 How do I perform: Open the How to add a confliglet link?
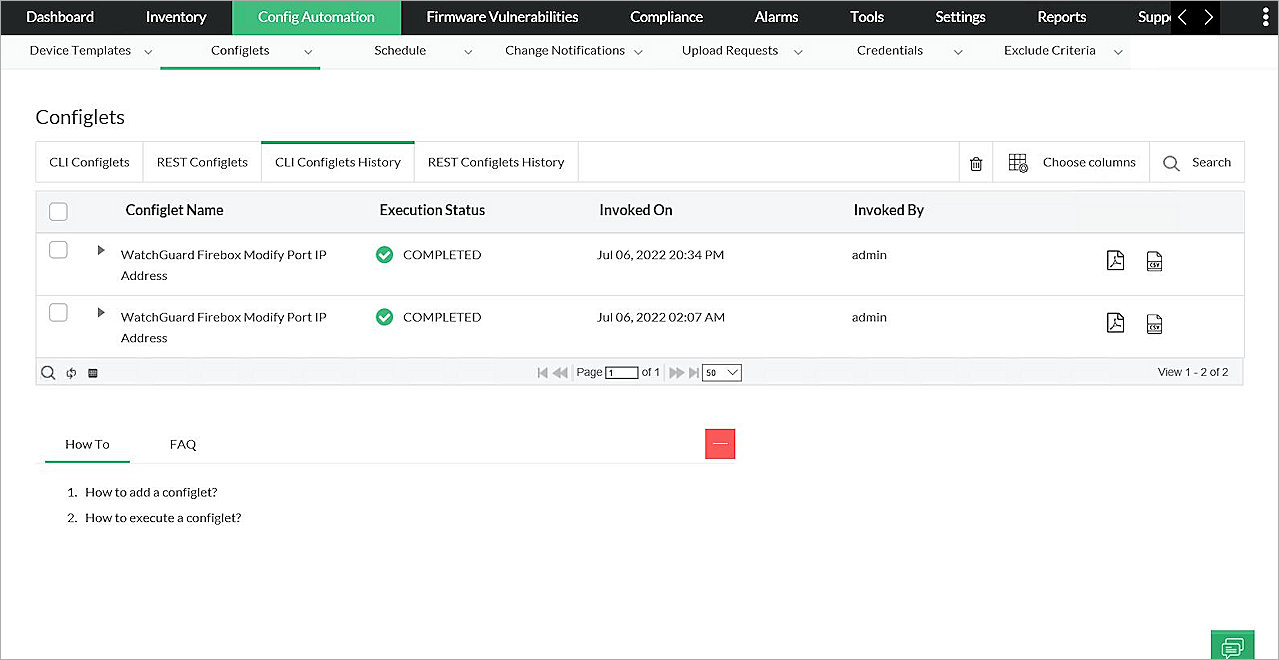point(150,492)
